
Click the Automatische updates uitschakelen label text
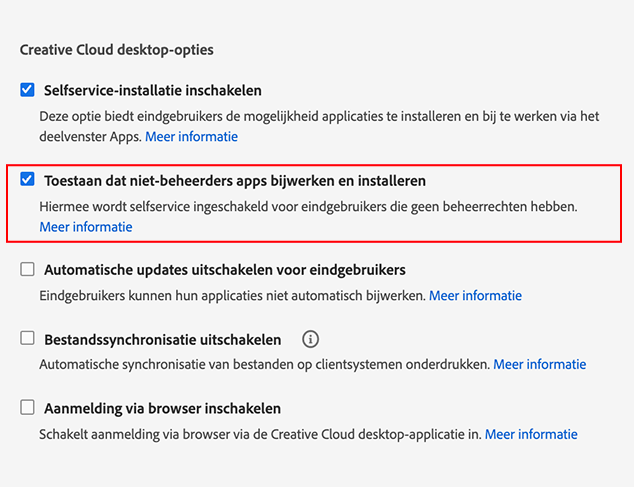(x=224, y=270)
